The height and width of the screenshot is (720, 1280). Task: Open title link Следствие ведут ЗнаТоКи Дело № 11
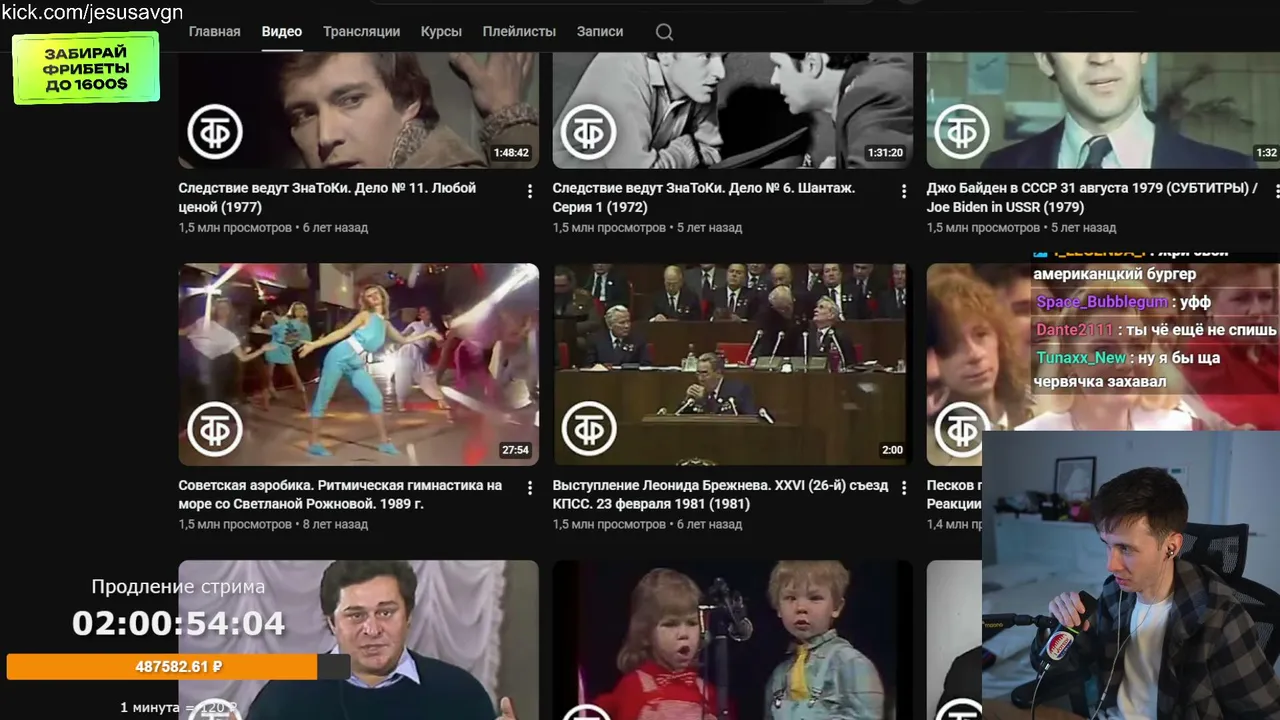[327, 198]
